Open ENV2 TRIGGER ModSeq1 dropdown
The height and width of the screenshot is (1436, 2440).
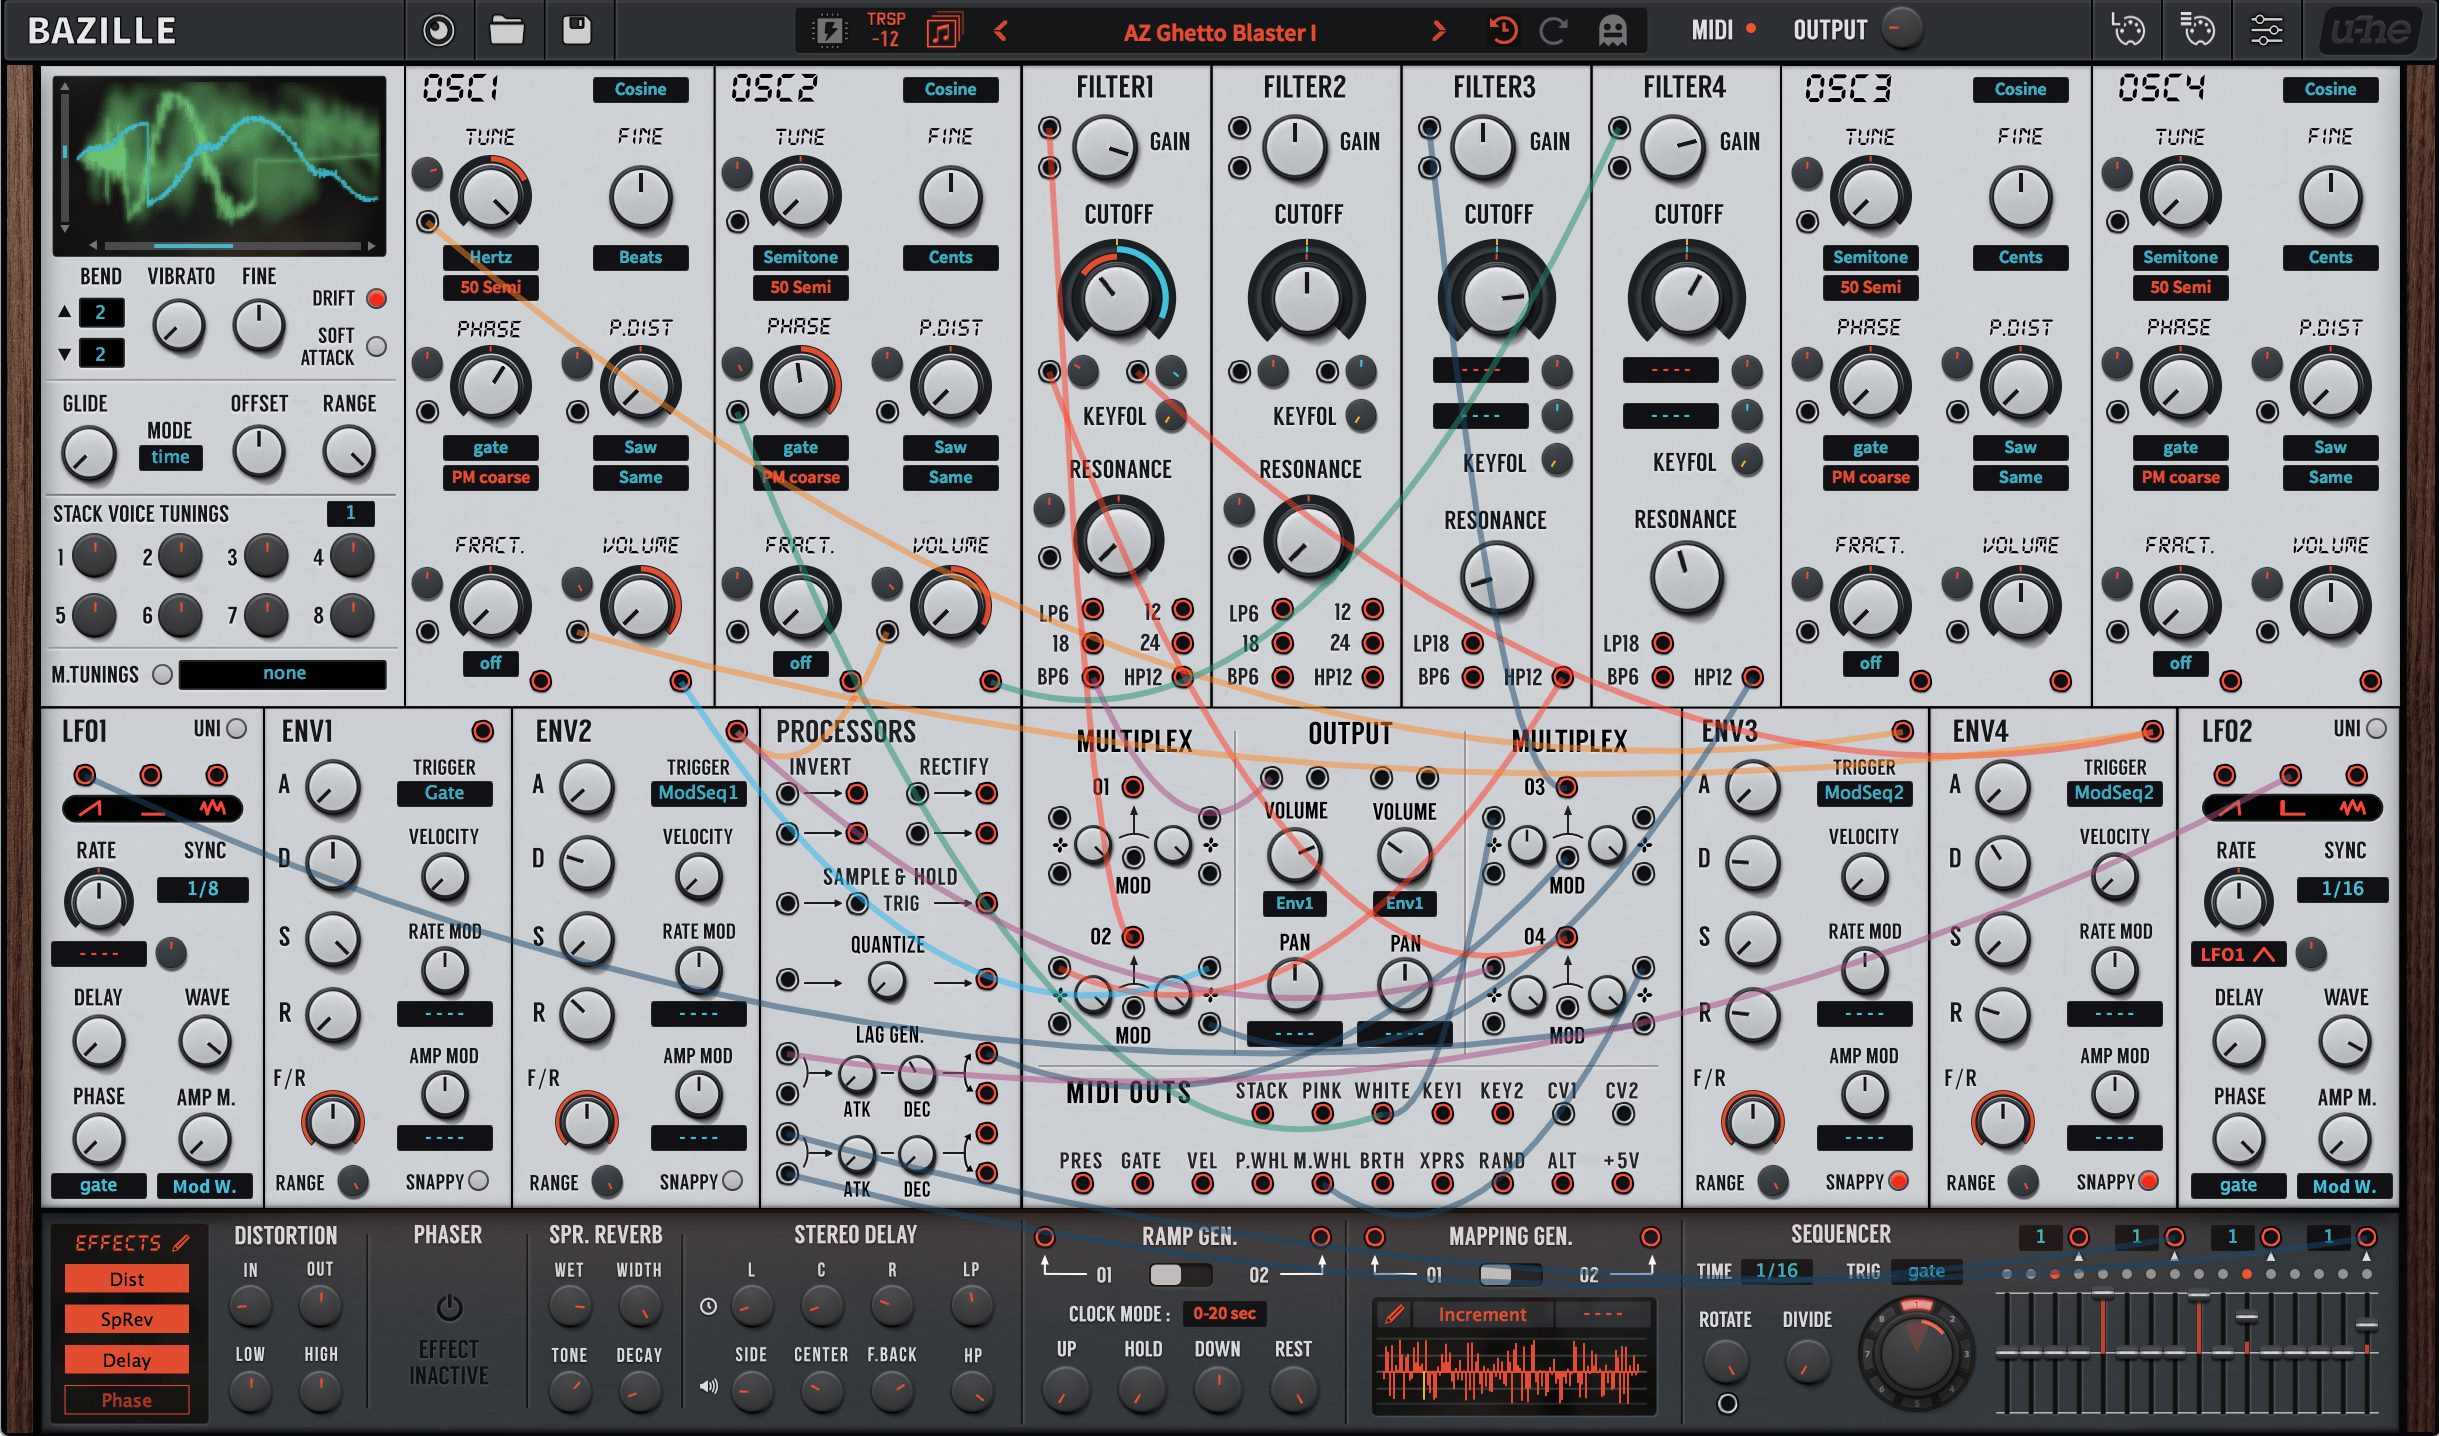click(698, 793)
